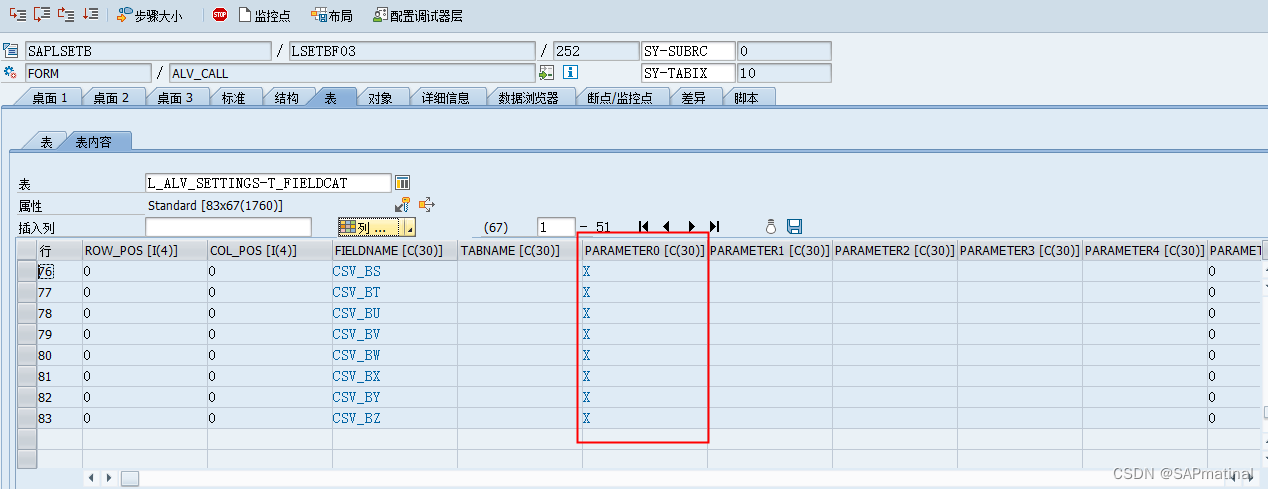Viewport: 1268px width, 489px height.
Task: Click the LSETBF03 include field
Action: coord(411,51)
